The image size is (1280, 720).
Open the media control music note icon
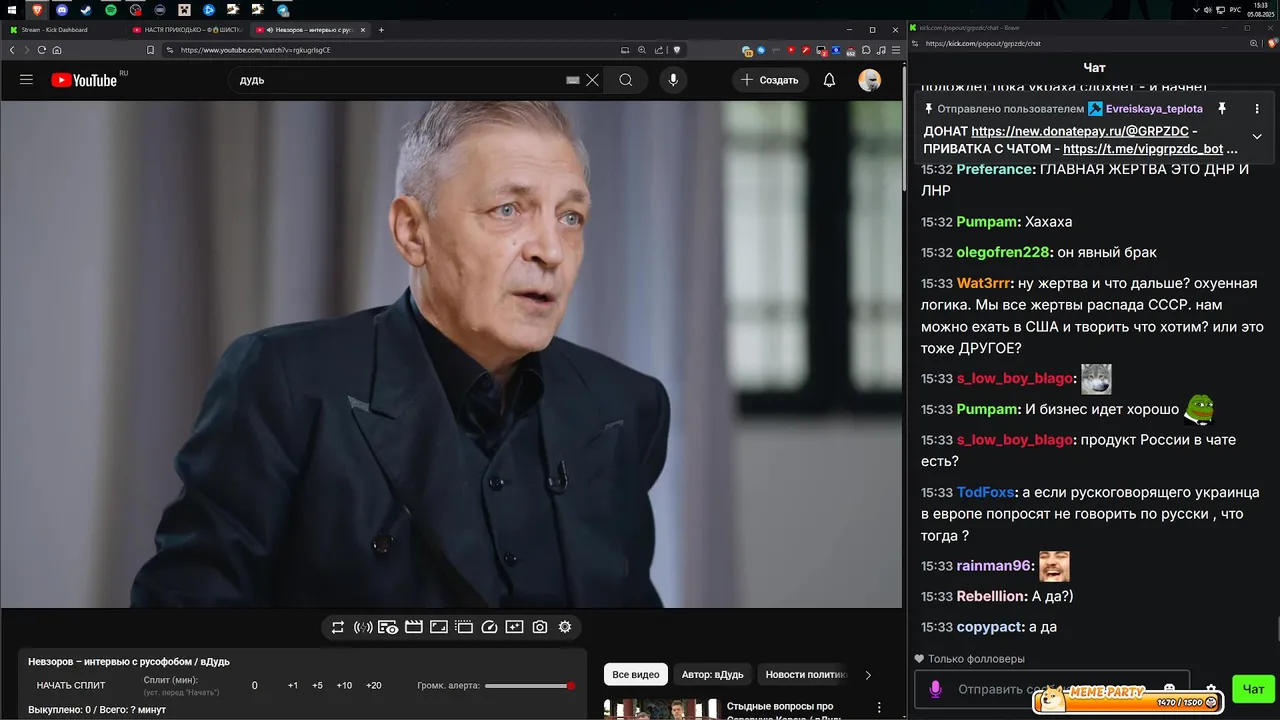point(879,50)
